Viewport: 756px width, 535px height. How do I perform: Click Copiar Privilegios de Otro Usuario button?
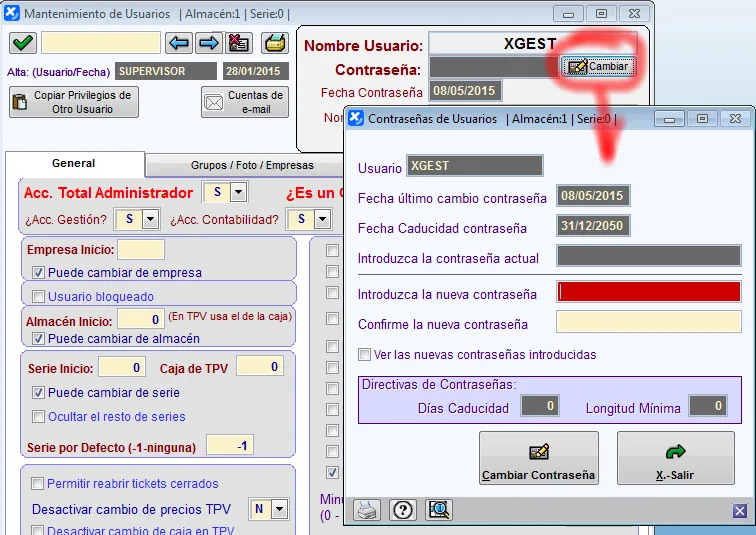(74, 102)
